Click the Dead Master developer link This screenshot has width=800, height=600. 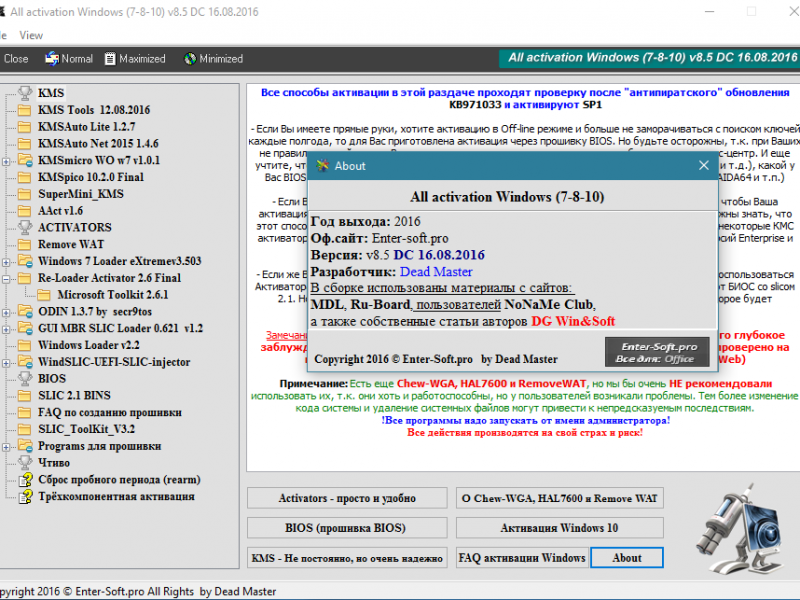pos(436,271)
